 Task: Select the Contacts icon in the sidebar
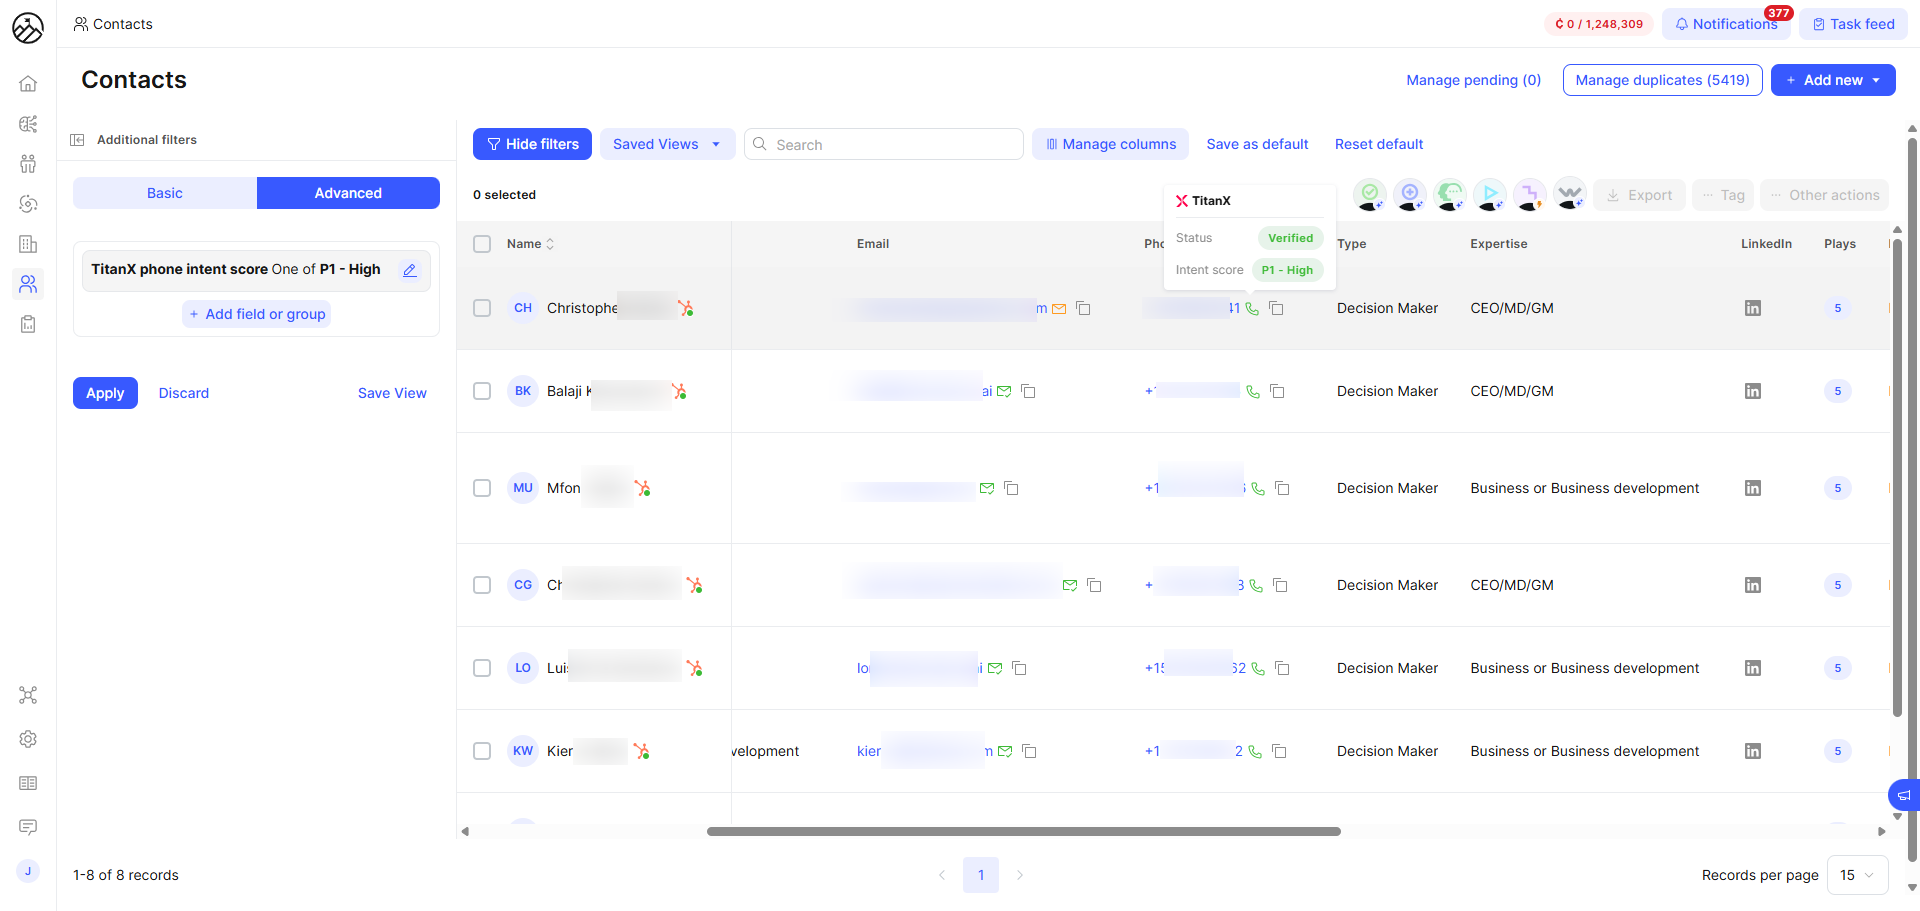pos(28,285)
